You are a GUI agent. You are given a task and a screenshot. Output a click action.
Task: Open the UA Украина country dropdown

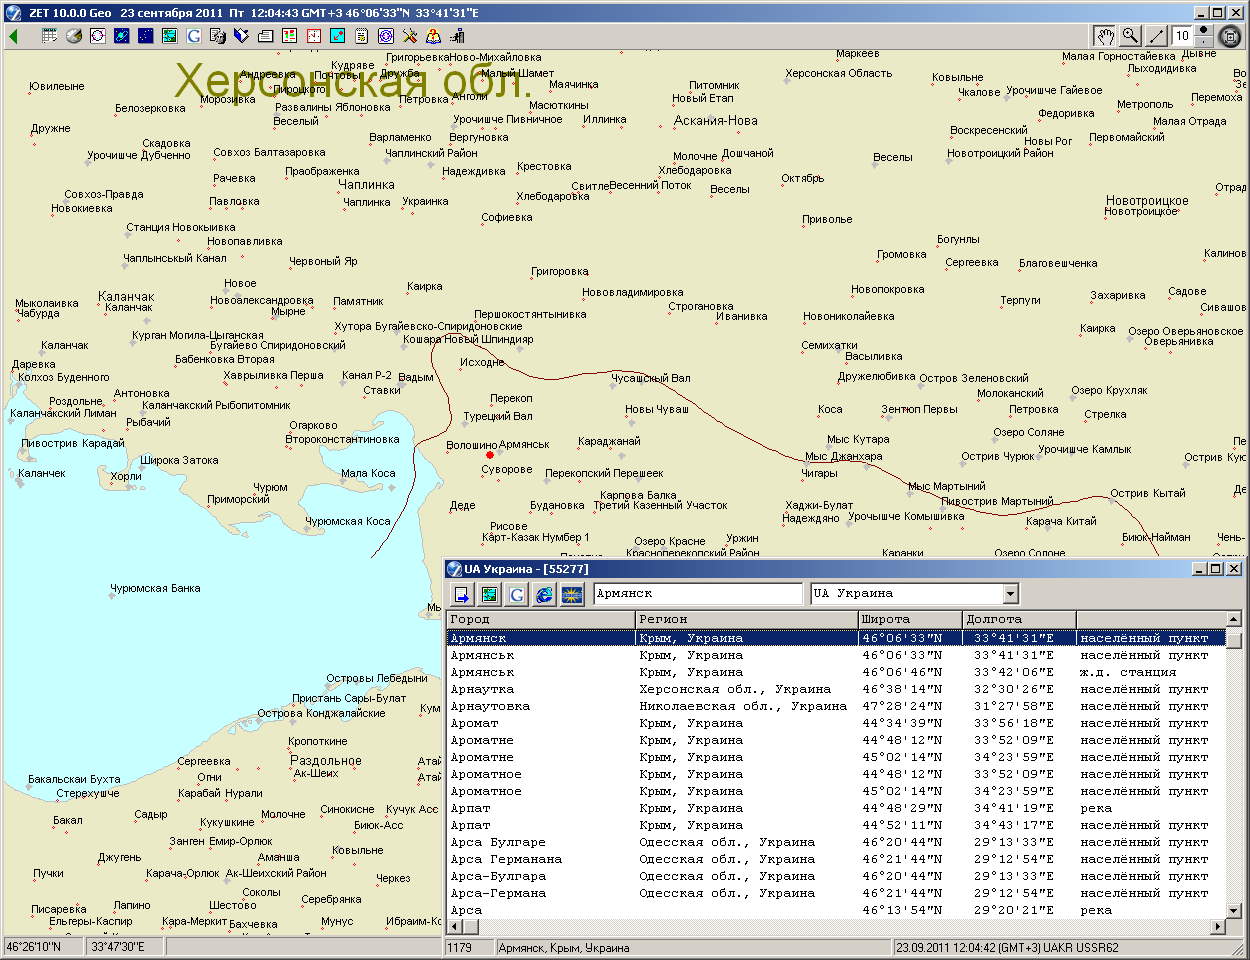[x=1010, y=594]
